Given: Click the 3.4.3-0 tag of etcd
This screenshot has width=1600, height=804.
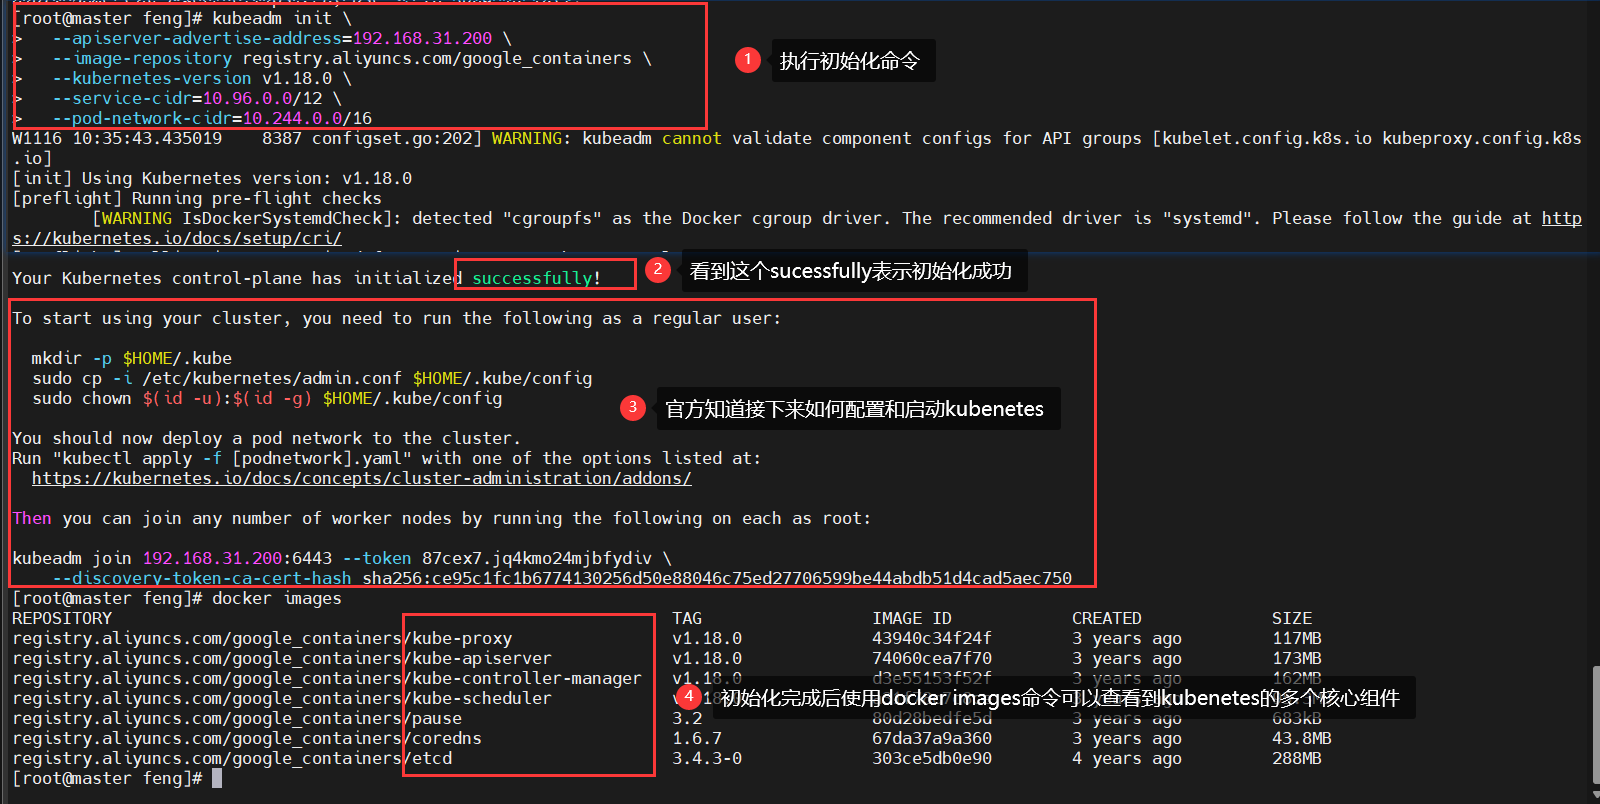Looking at the screenshot, I should click(707, 758).
